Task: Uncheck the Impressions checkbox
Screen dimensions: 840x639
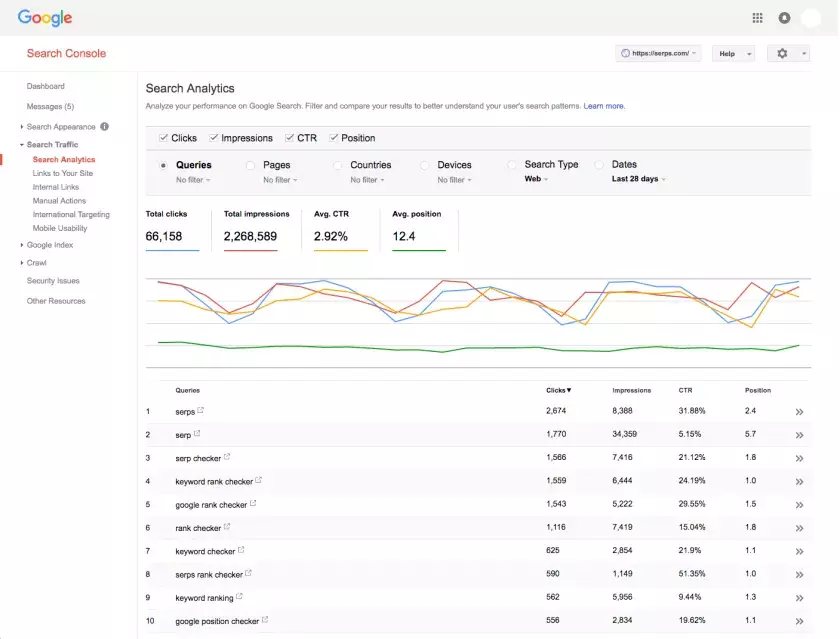Action: click(213, 138)
